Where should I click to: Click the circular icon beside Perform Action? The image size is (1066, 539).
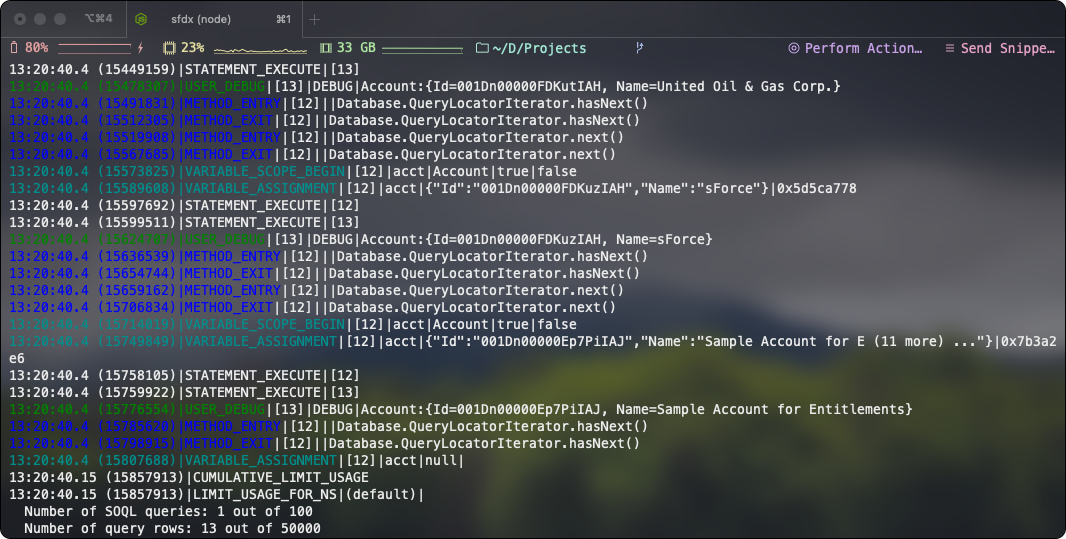pos(794,48)
